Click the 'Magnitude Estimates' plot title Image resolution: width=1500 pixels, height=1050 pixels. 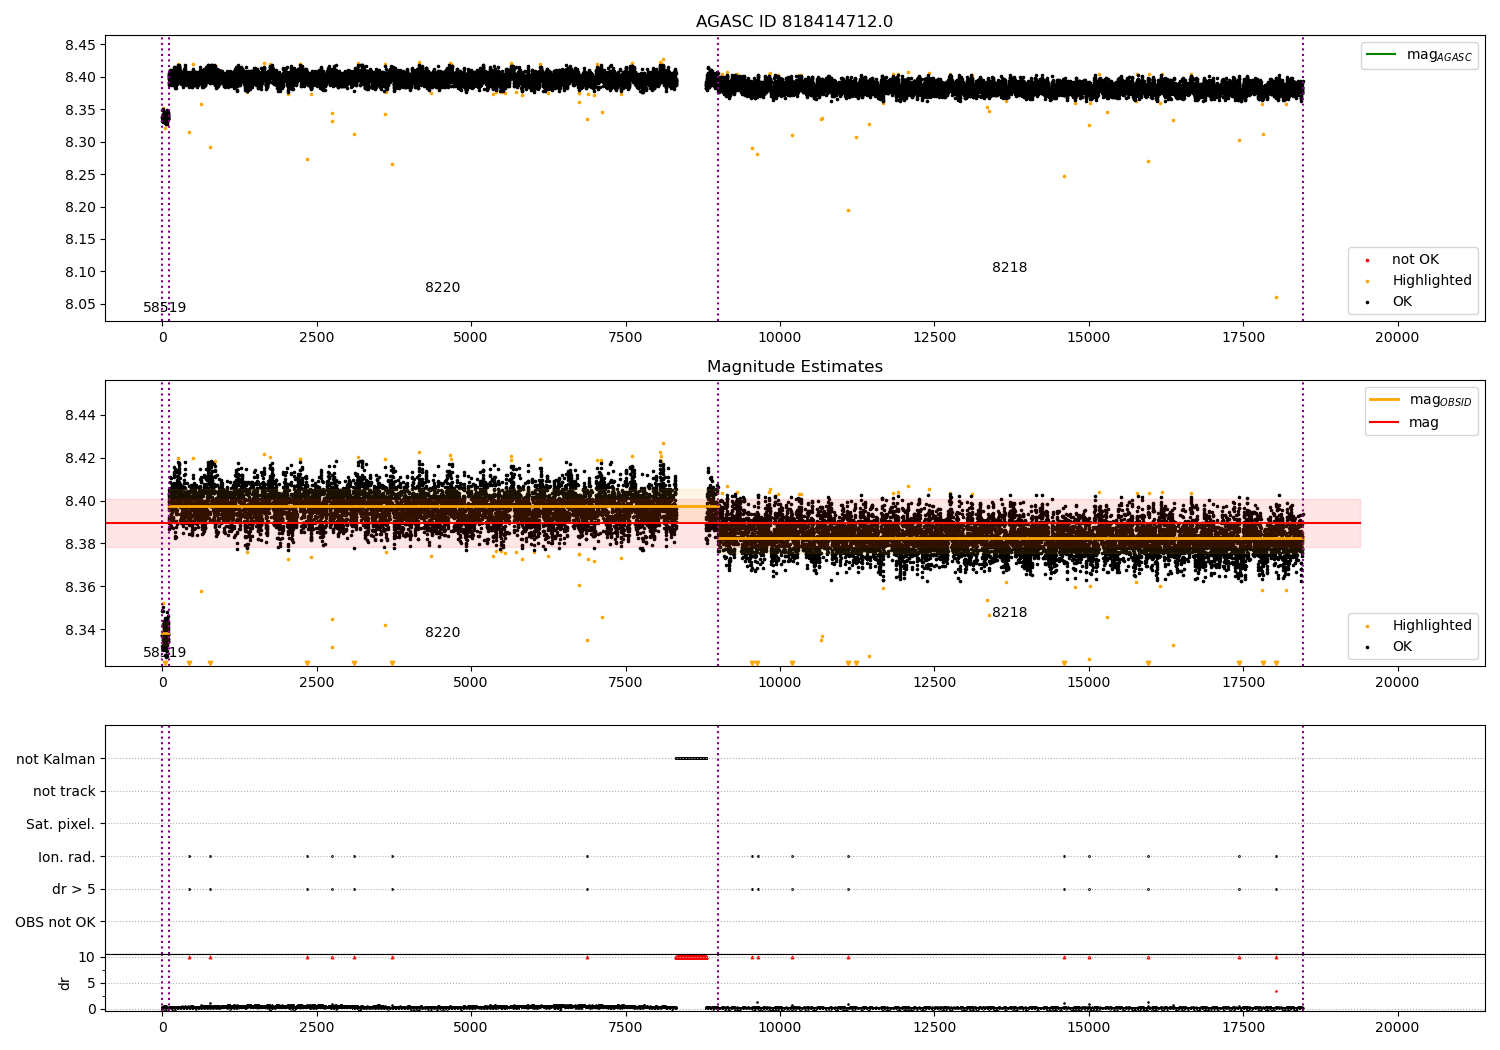(x=794, y=367)
